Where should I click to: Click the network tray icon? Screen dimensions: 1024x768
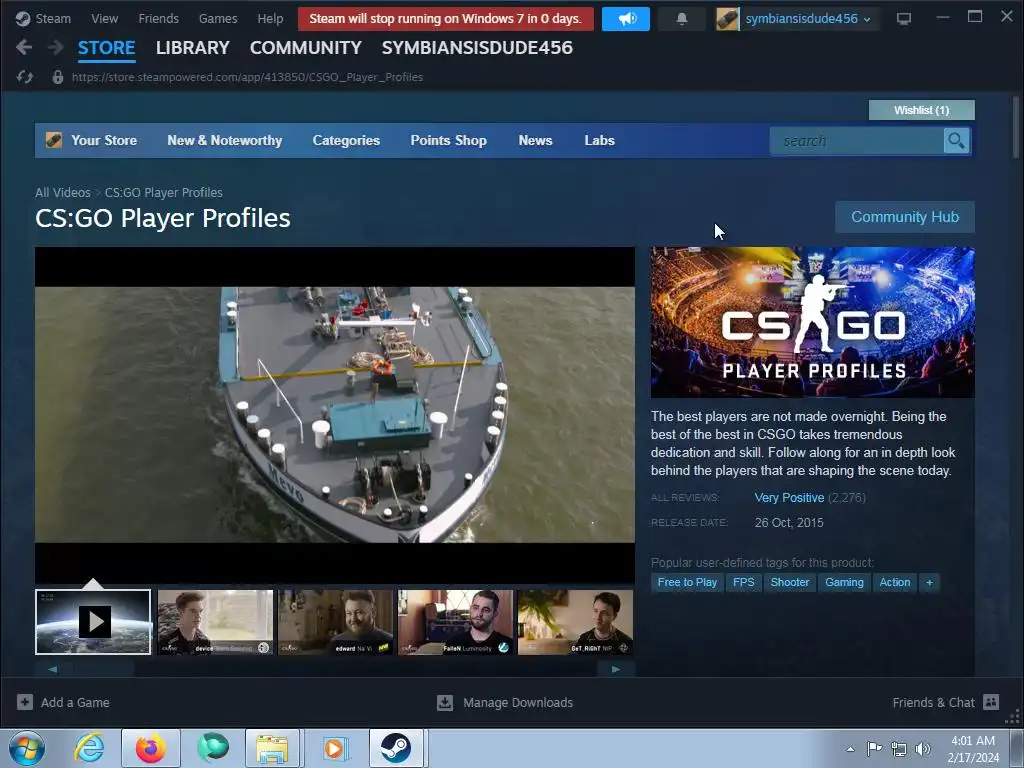(899, 748)
